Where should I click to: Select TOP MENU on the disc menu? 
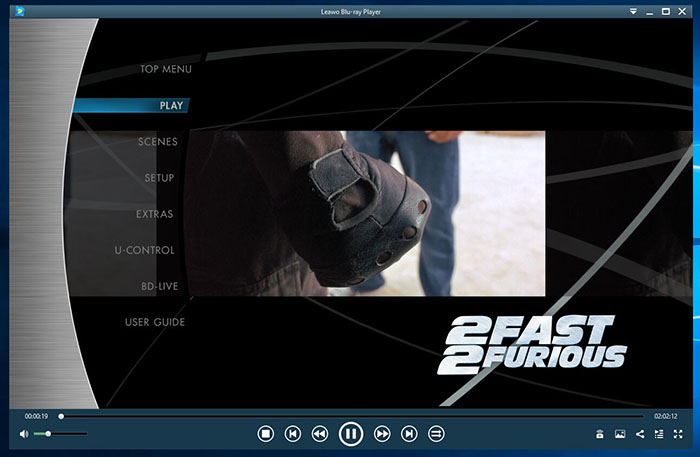click(x=166, y=69)
